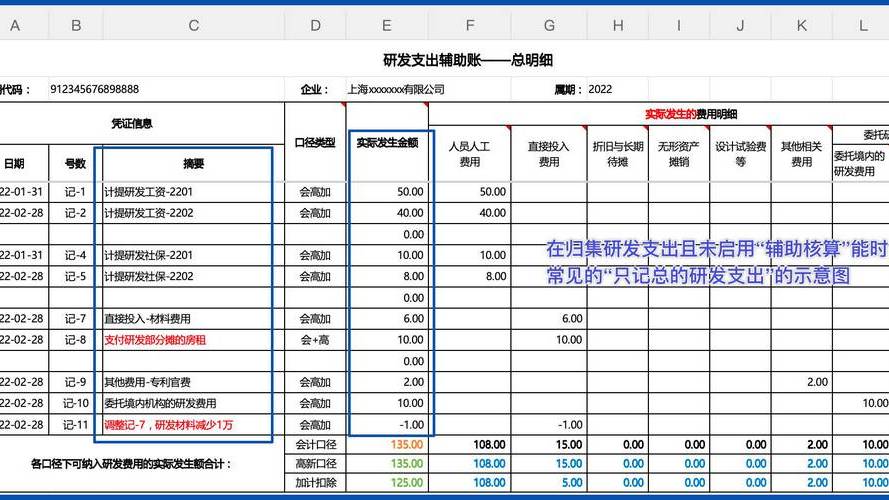This screenshot has width=889, height=500.
Task: Select voucher number 记-1
Action: click(75, 192)
